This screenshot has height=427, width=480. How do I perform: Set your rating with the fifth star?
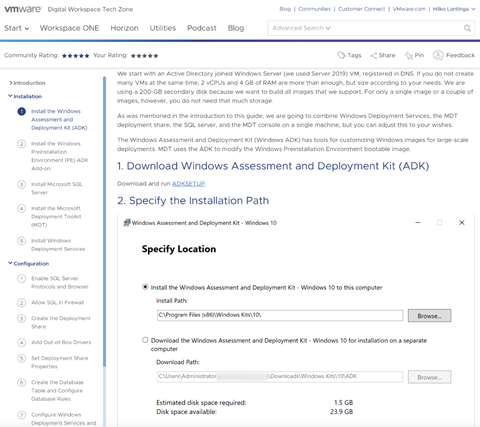click(x=156, y=56)
